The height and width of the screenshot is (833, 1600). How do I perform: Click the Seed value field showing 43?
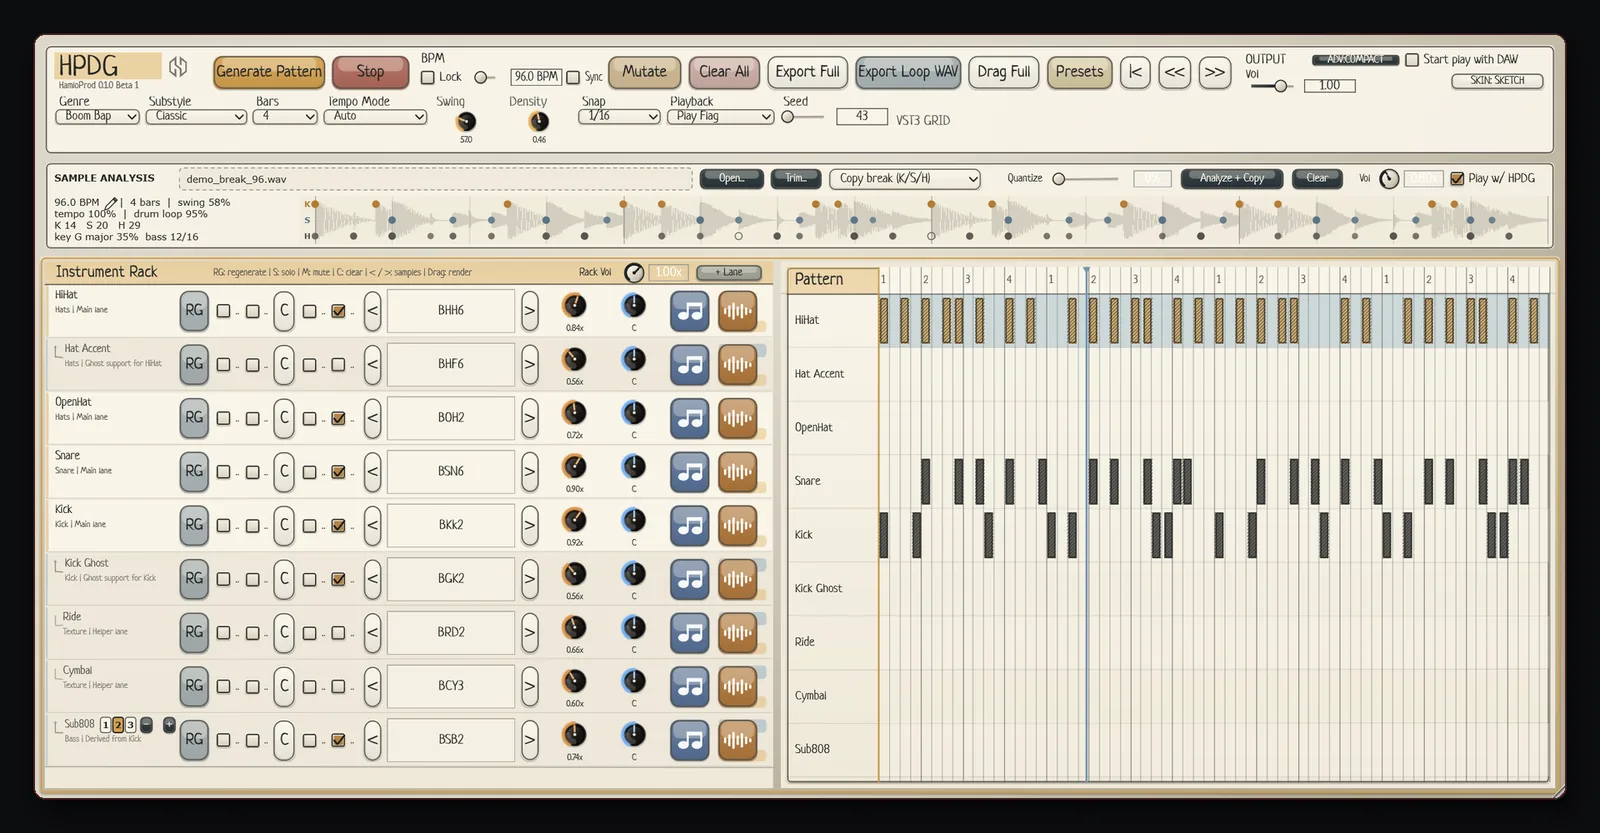[862, 117]
